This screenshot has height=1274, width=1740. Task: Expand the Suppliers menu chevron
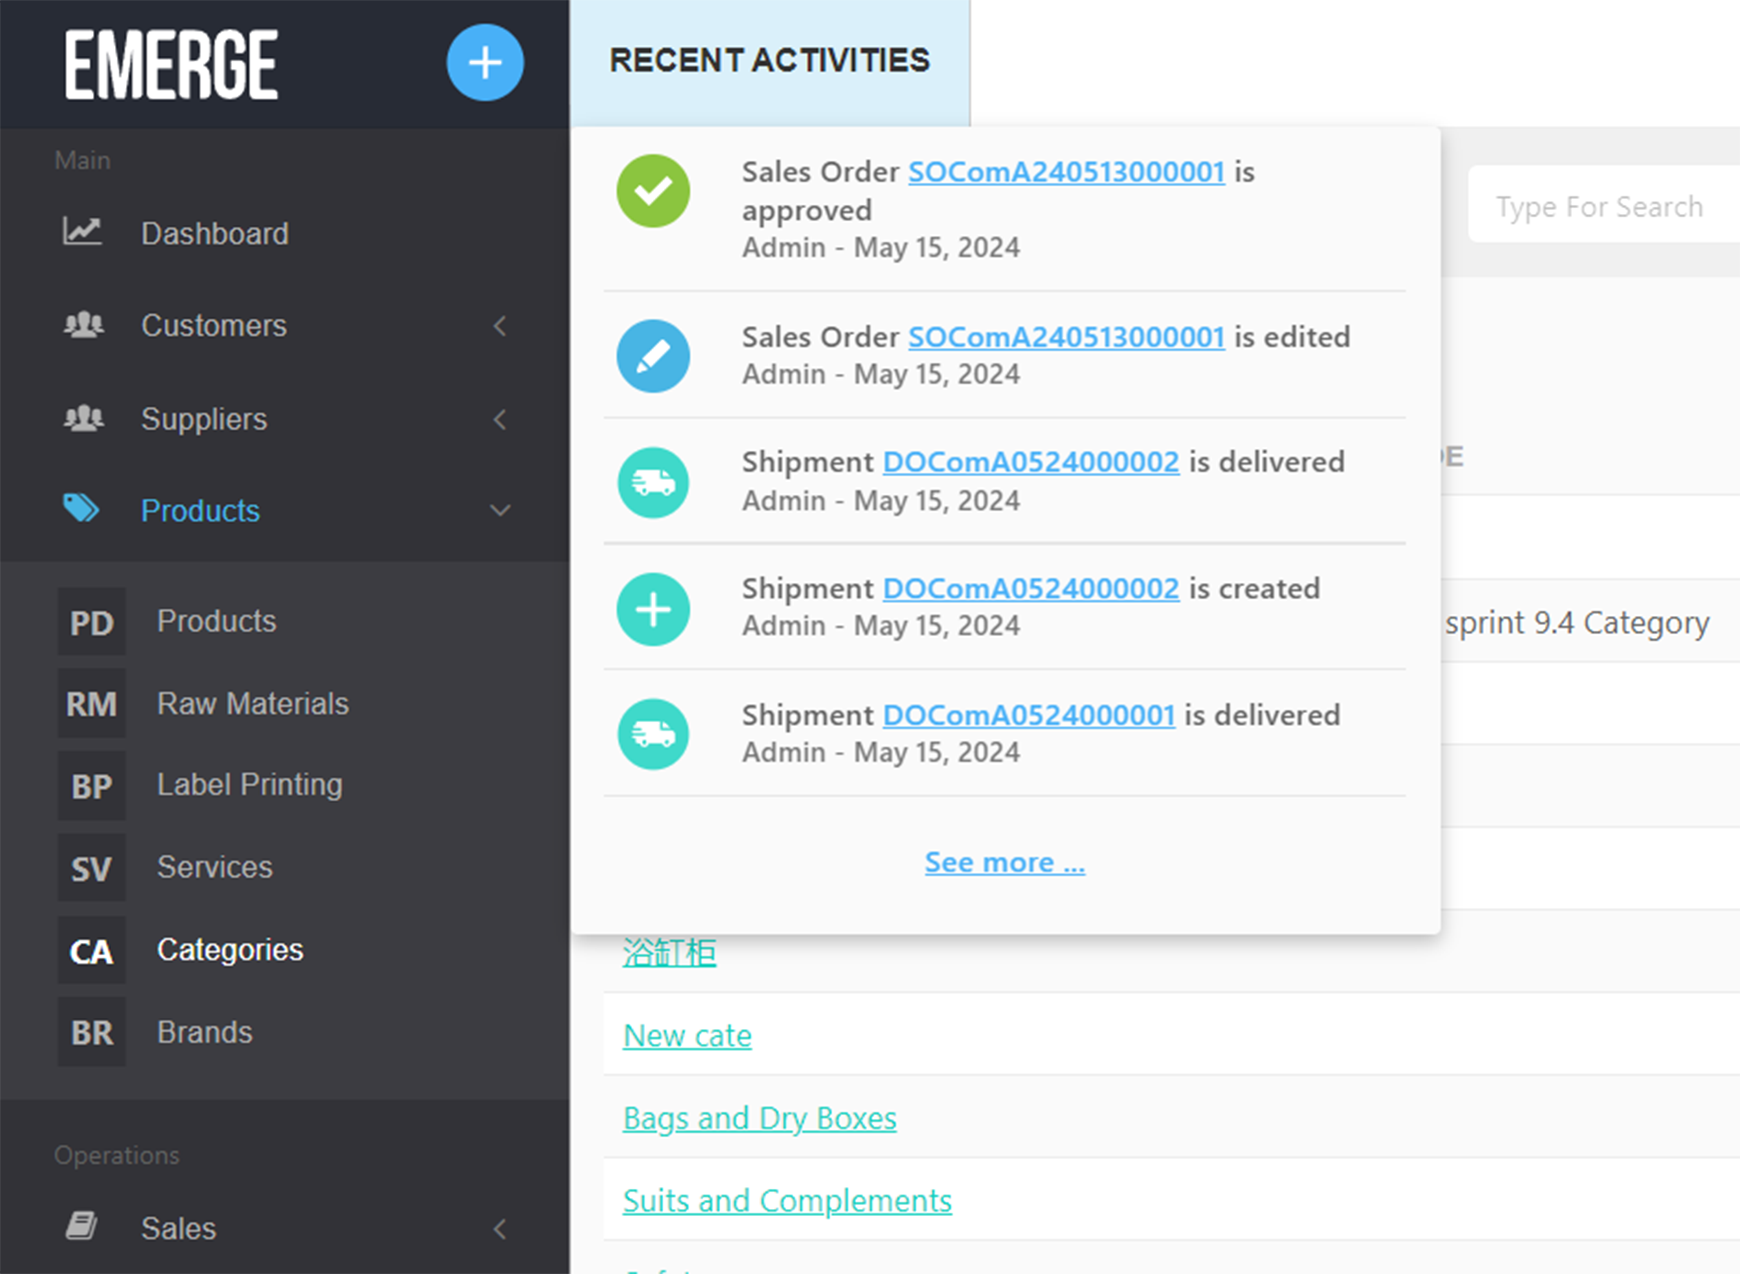(x=500, y=419)
